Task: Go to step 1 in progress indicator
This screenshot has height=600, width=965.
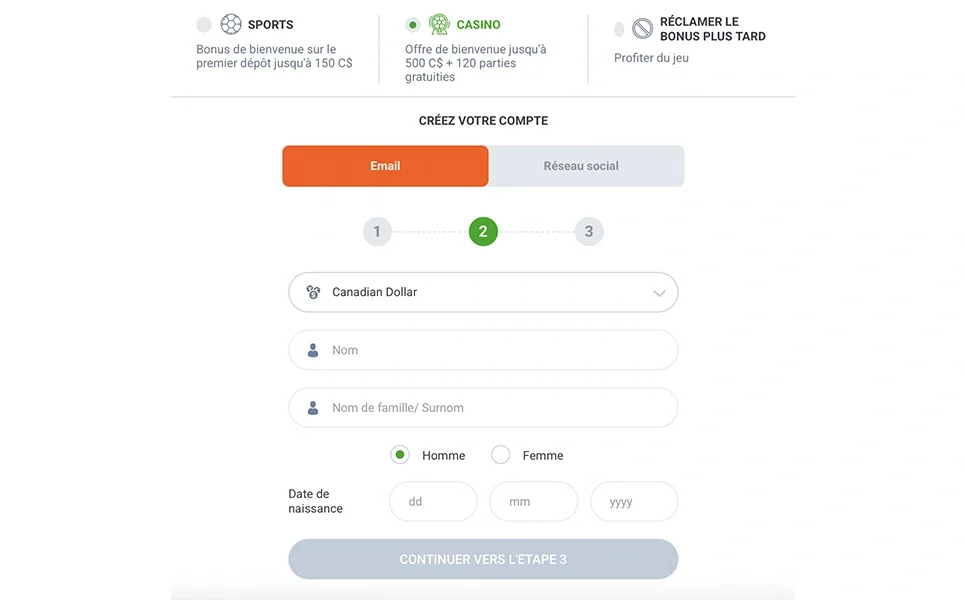Action: click(x=377, y=232)
